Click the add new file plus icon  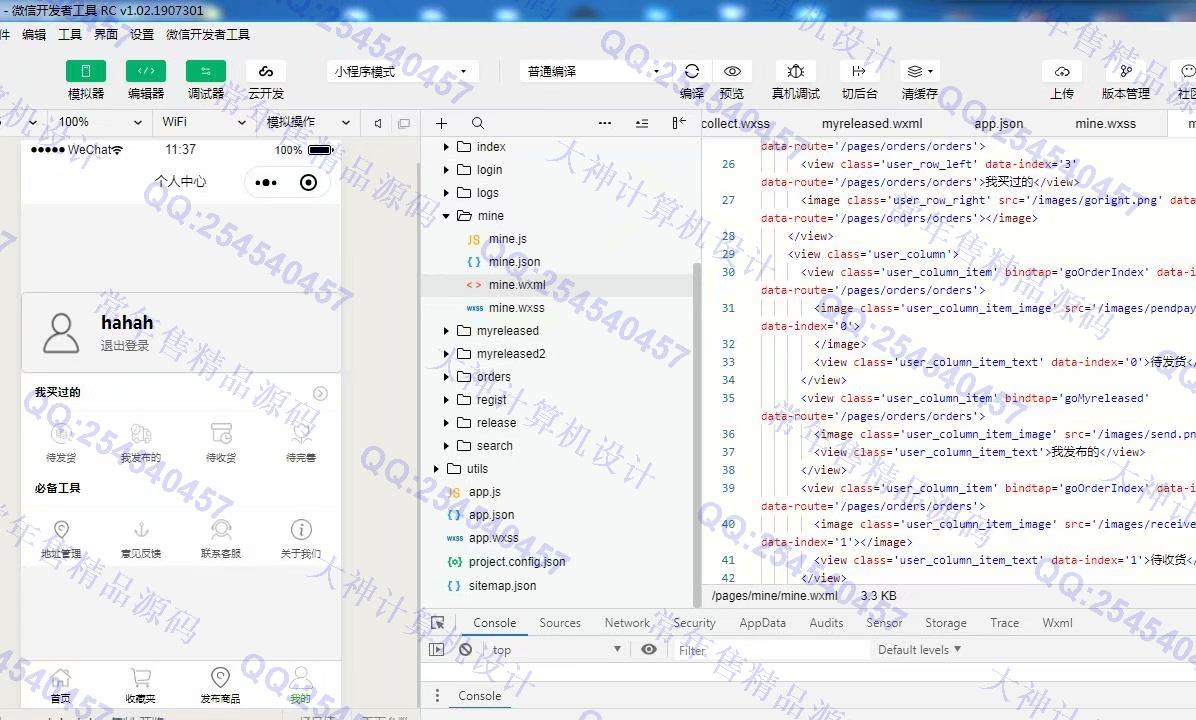coord(442,123)
